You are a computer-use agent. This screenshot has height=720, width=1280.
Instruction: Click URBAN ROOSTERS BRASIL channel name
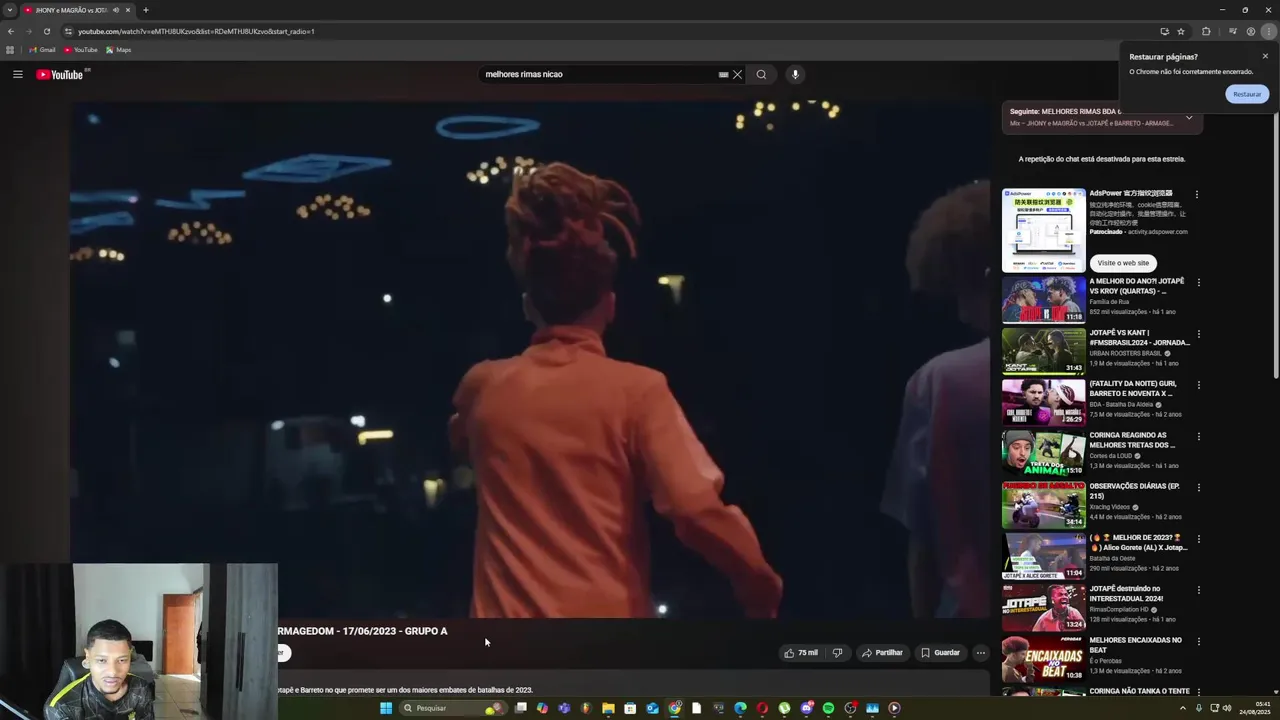[x=1125, y=353]
